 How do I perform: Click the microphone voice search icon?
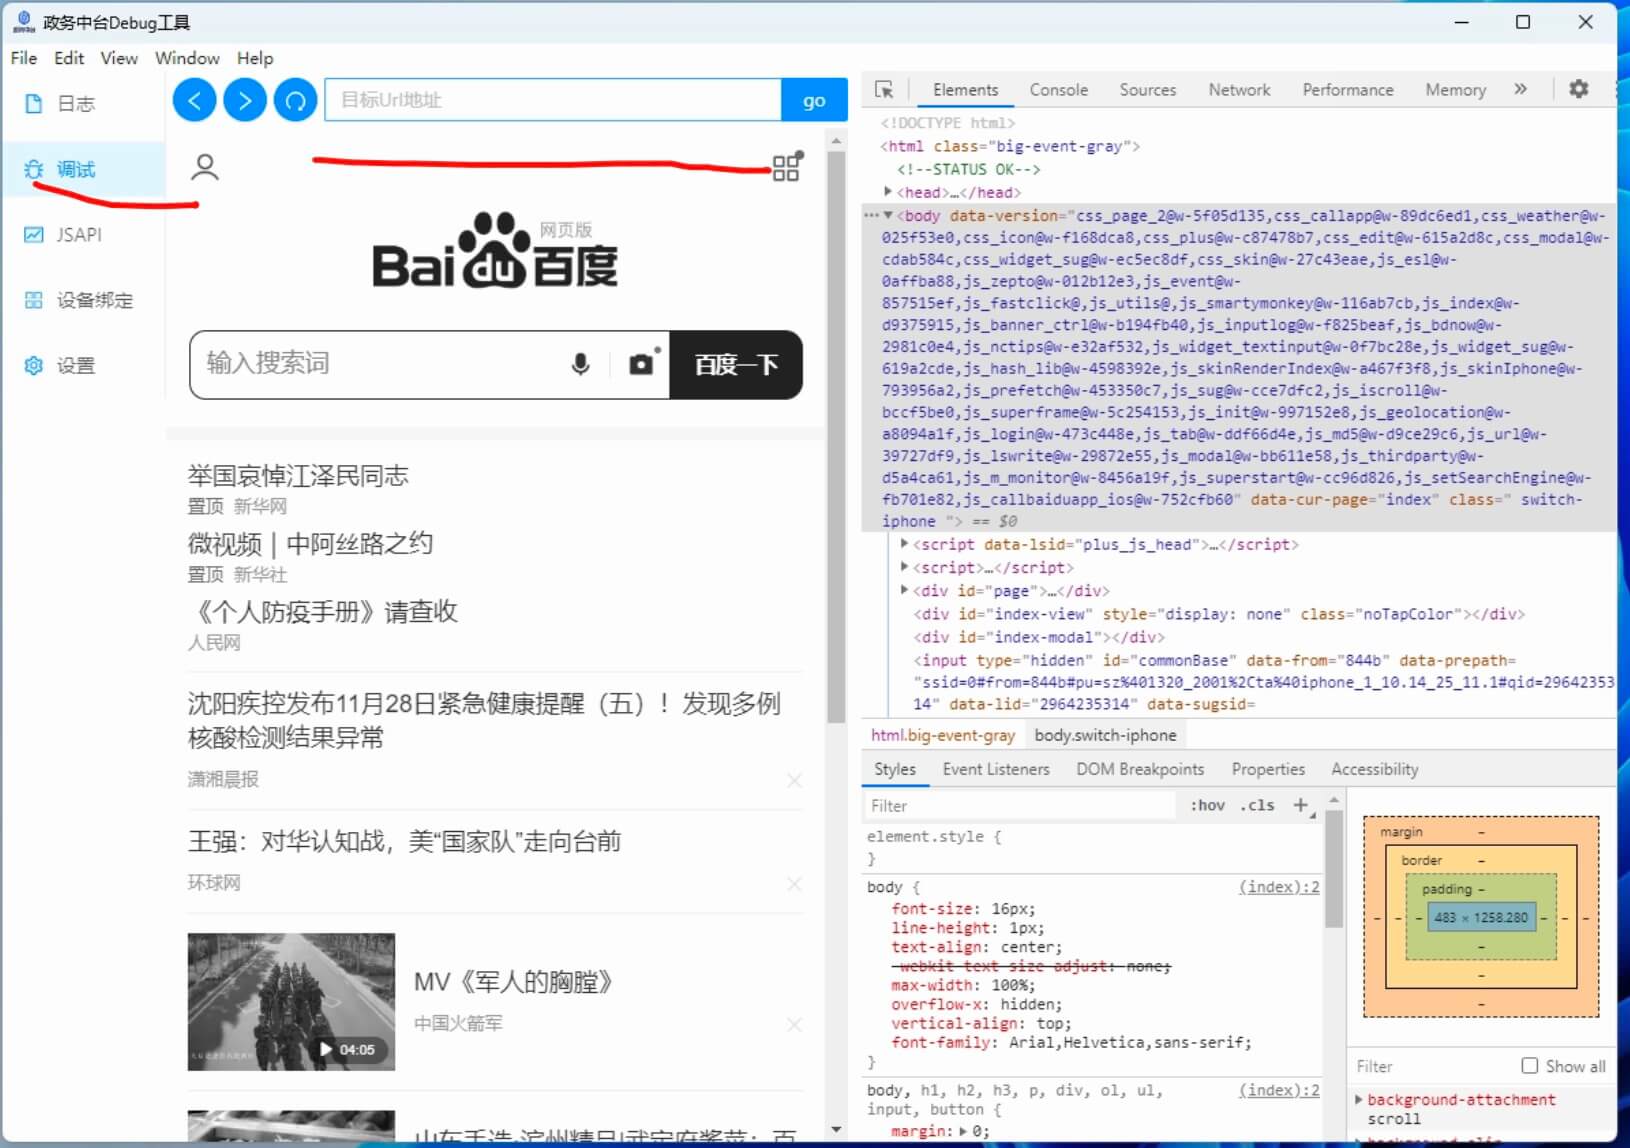coord(580,364)
